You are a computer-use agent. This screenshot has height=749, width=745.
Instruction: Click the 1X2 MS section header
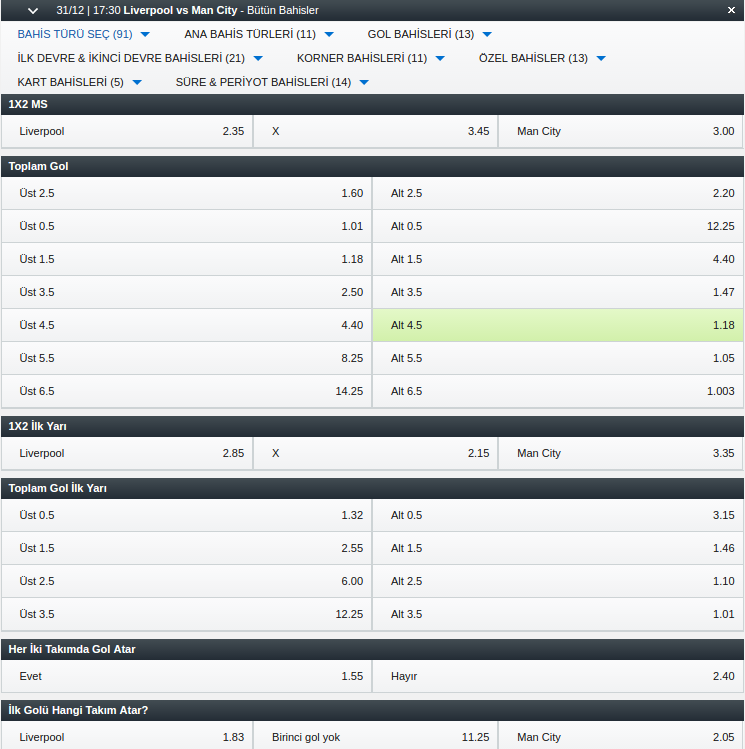tap(372, 104)
